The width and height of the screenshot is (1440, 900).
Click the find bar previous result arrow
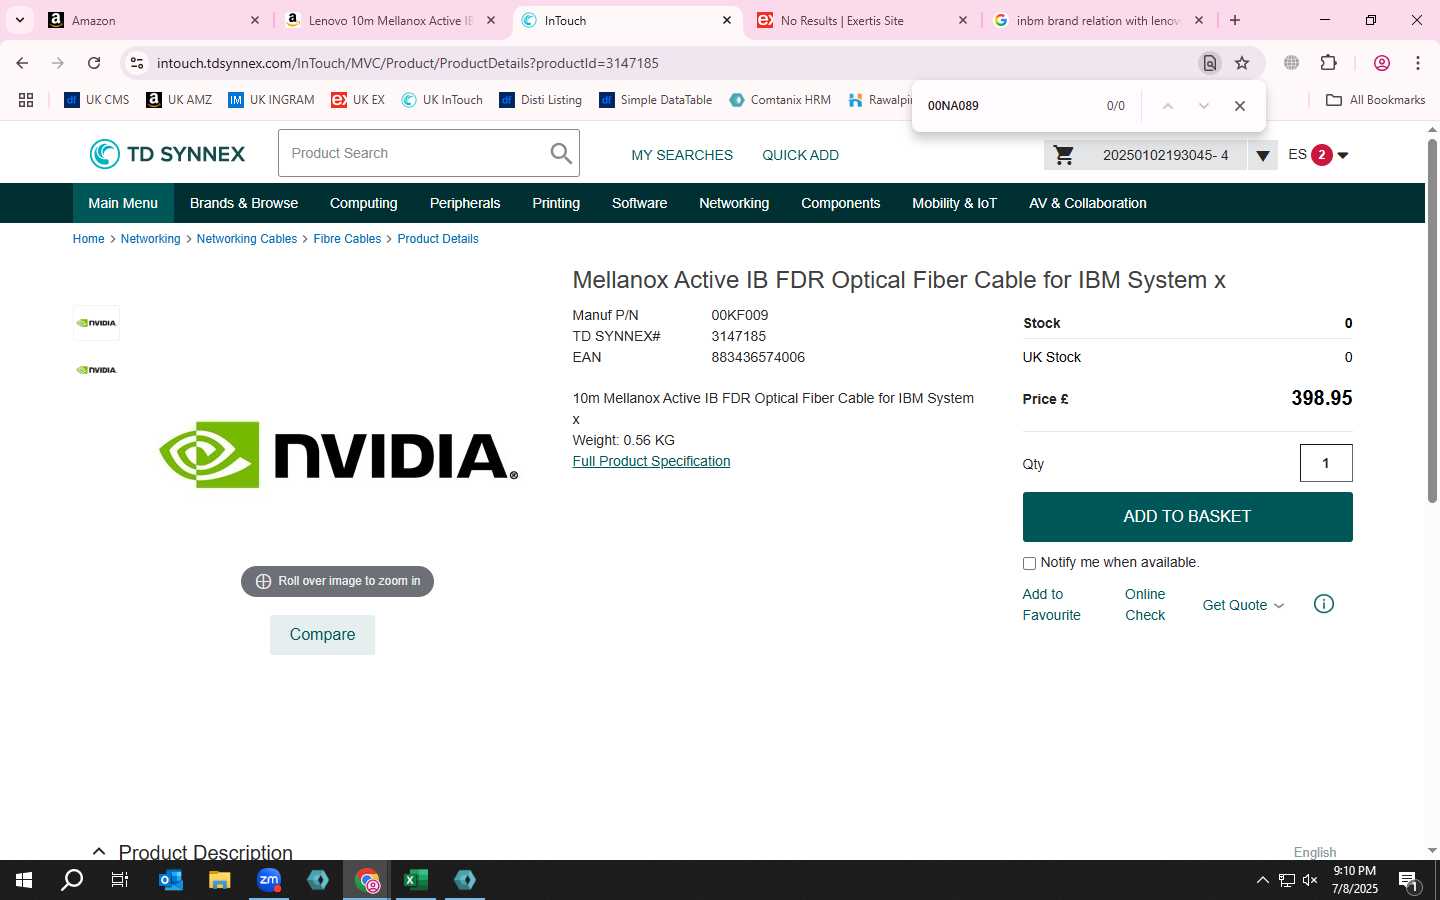tap(1167, 106)
